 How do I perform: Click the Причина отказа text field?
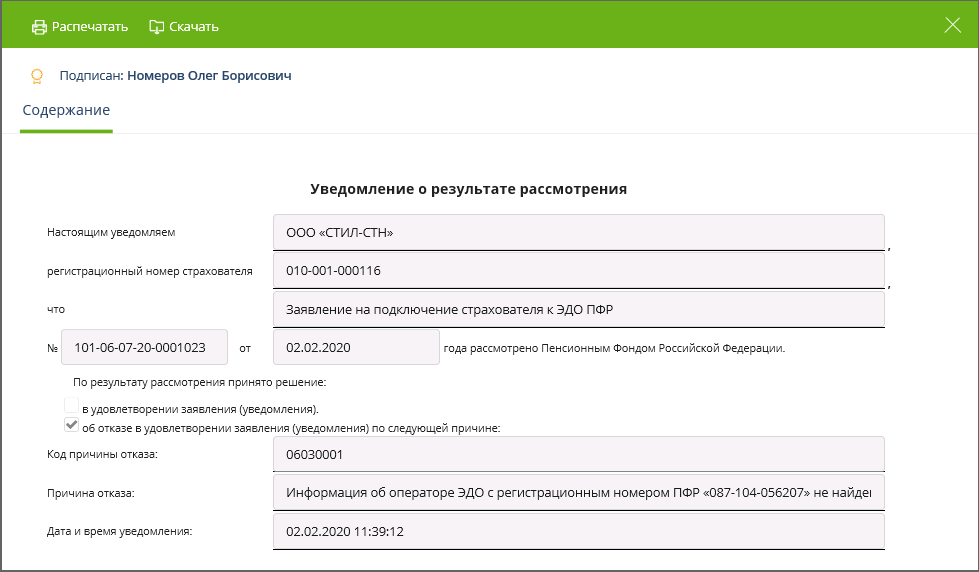click(578, 493)
